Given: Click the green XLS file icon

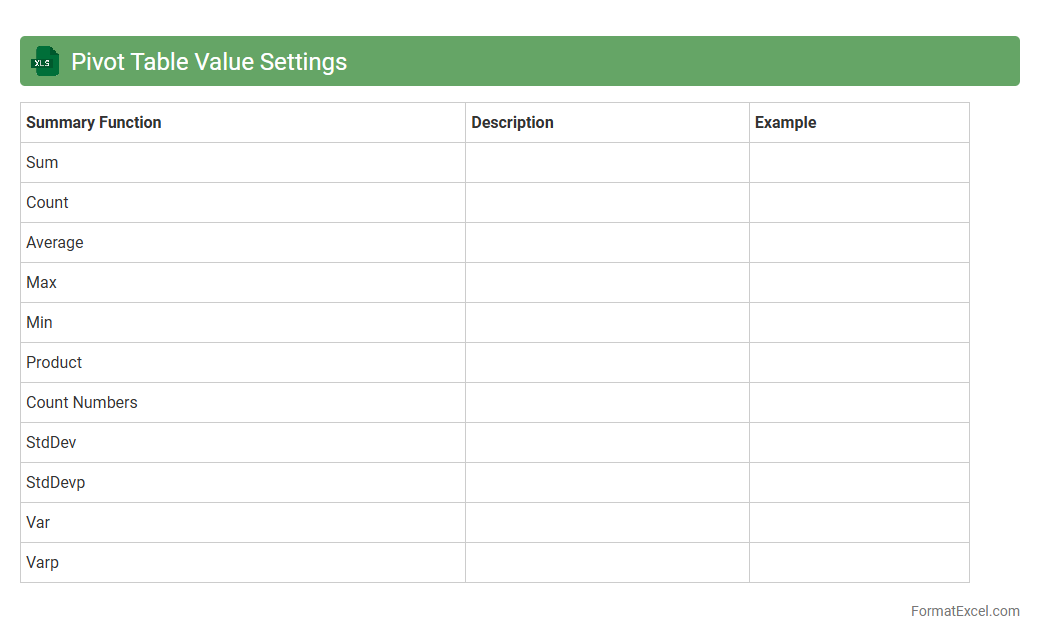Looking at the screenshot, I should click(x=45, y=61).
